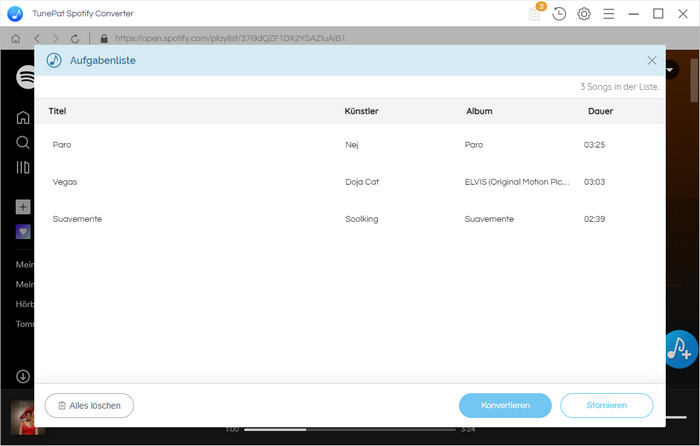
Task: Open the settings gear icon
Action: pos(584,14)
